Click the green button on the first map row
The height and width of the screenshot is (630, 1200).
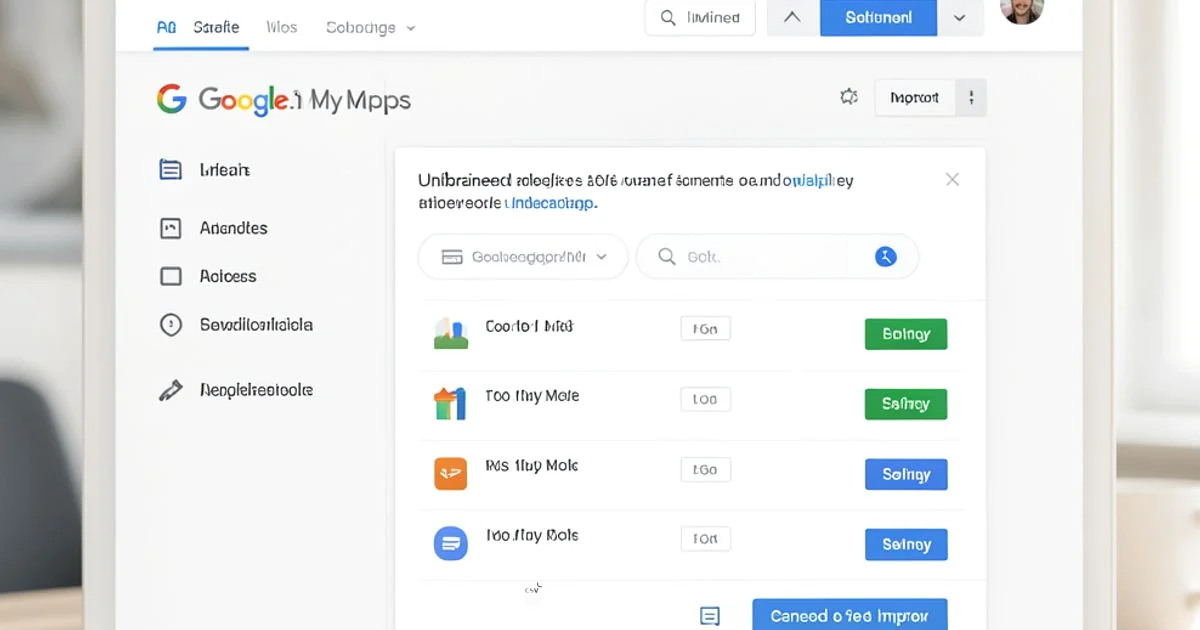905,333
